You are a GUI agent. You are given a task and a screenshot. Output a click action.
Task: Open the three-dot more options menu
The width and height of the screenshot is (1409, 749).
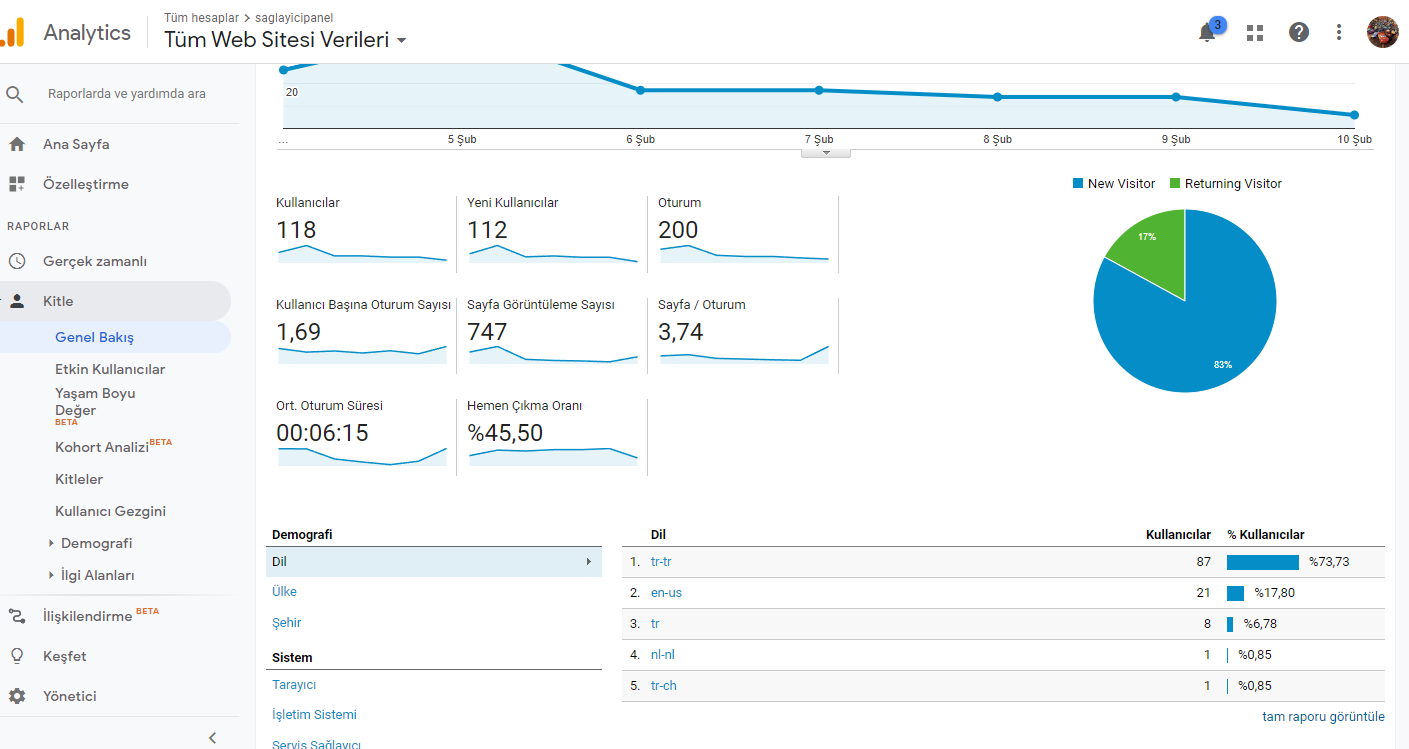pyautogui.click(x=1339, y=32)
